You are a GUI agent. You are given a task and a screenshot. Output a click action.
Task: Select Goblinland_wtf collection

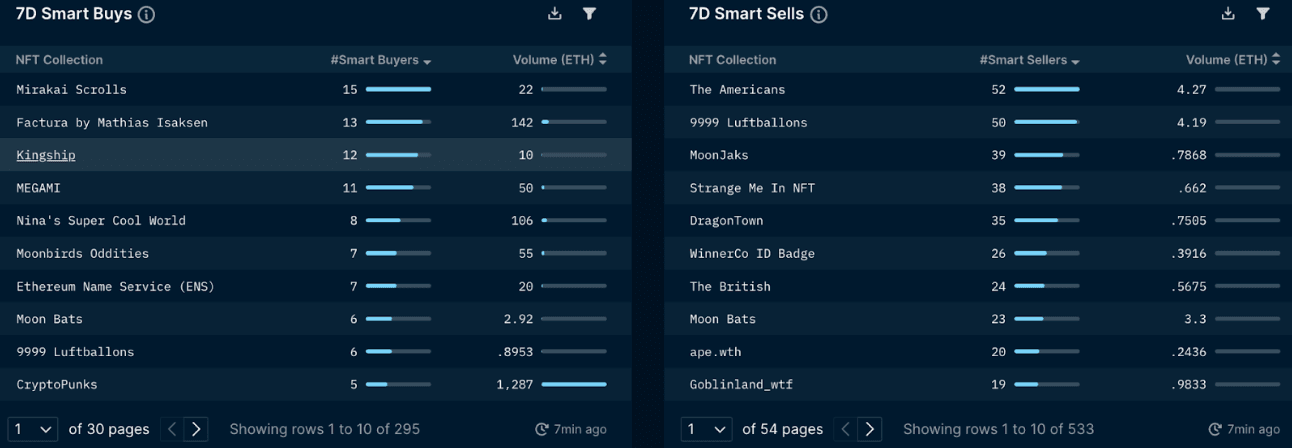(x=741, y=385)
